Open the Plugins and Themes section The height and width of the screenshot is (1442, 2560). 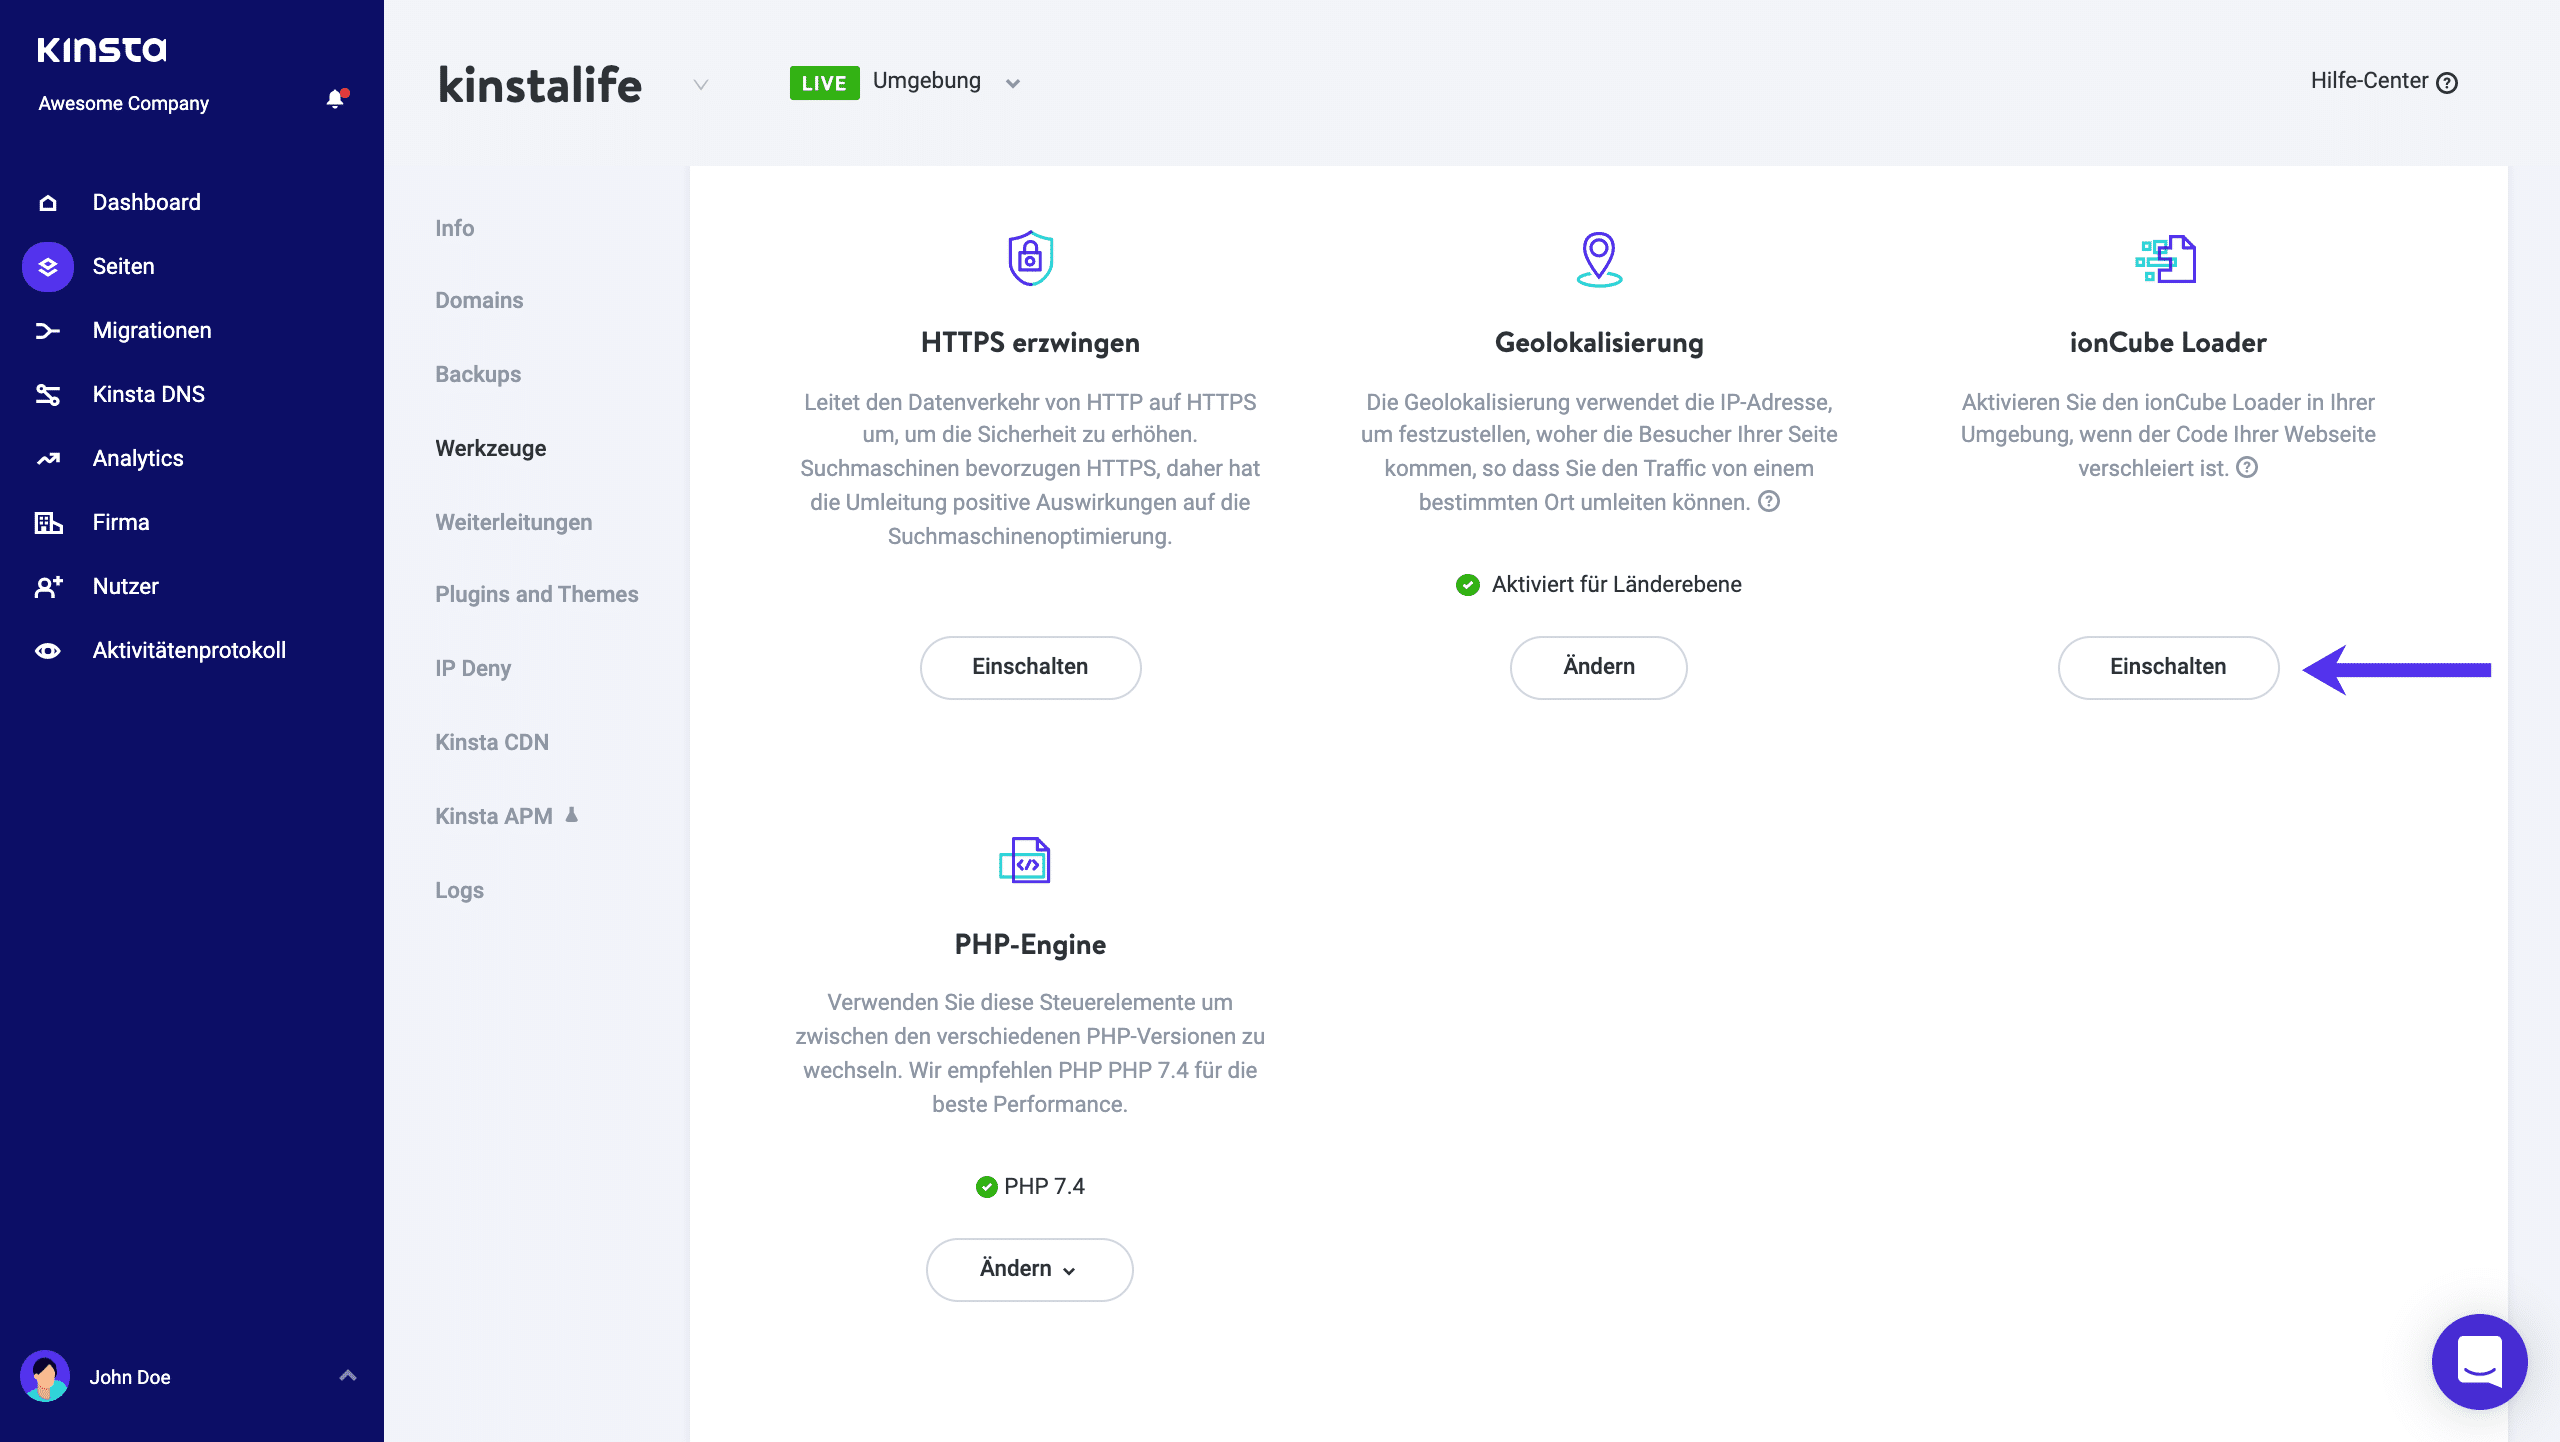[x=536, y=594]
